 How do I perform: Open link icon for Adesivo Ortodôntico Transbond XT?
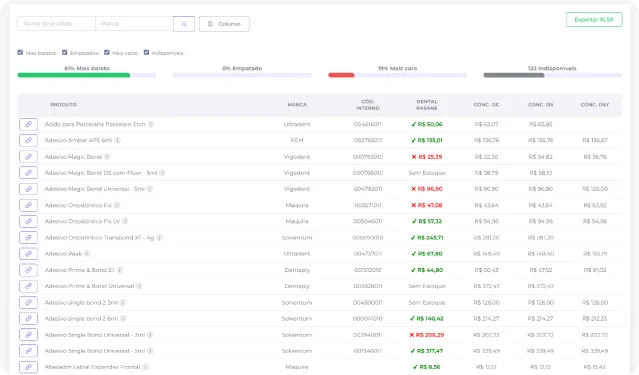28,238
